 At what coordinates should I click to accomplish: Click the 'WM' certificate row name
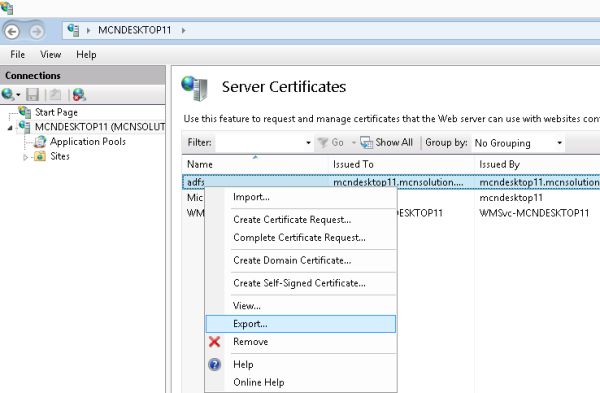pyautogui.click(x=196, y=213)
